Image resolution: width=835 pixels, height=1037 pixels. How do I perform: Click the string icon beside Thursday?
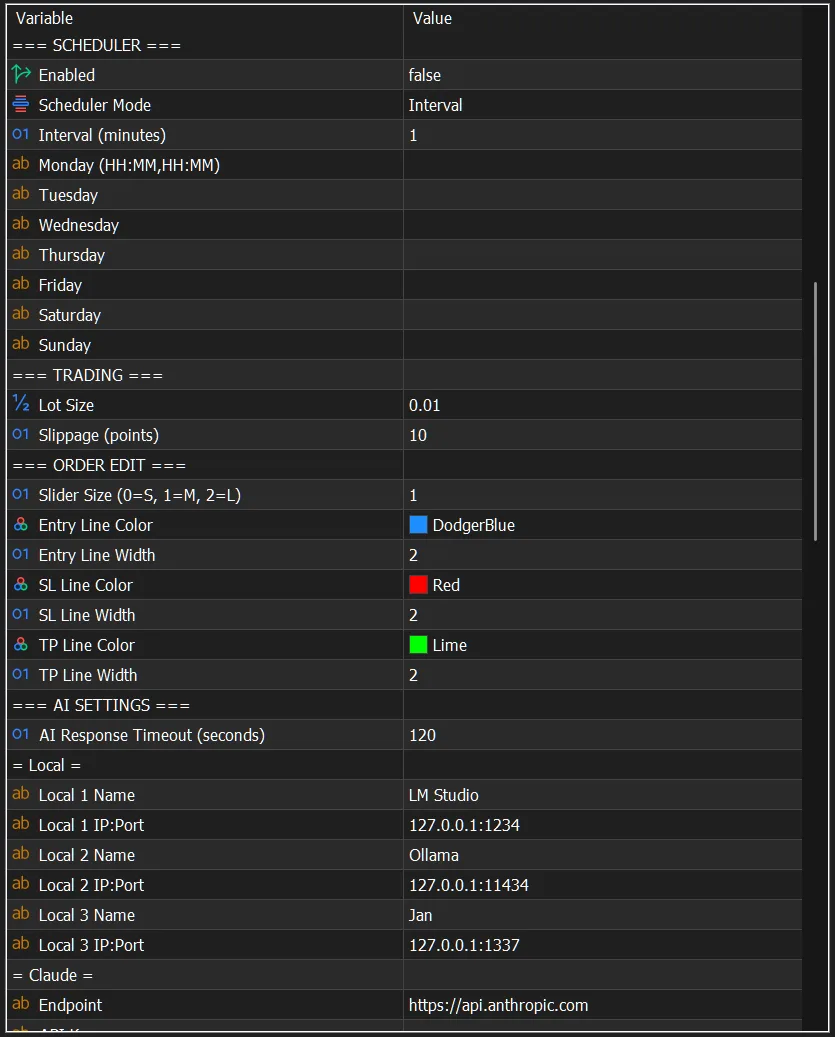coord(21,254)
